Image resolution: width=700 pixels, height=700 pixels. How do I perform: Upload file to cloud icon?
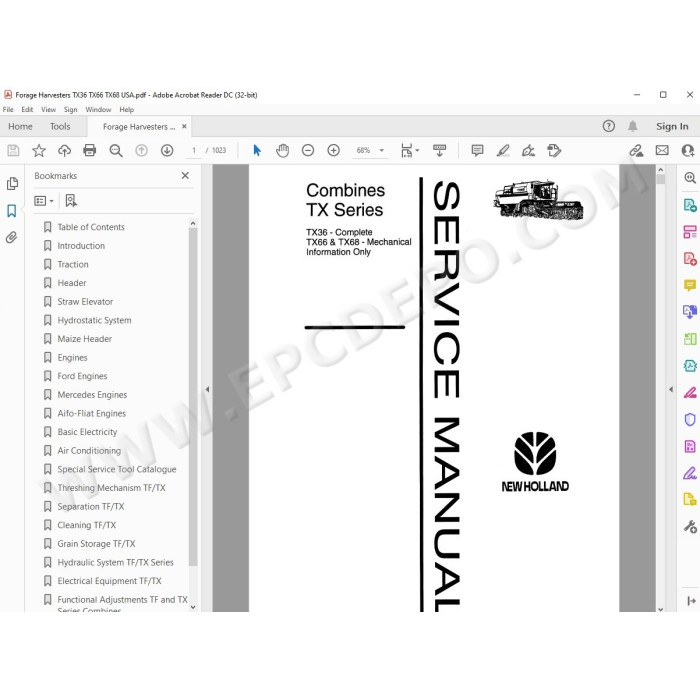coord(64,150)
